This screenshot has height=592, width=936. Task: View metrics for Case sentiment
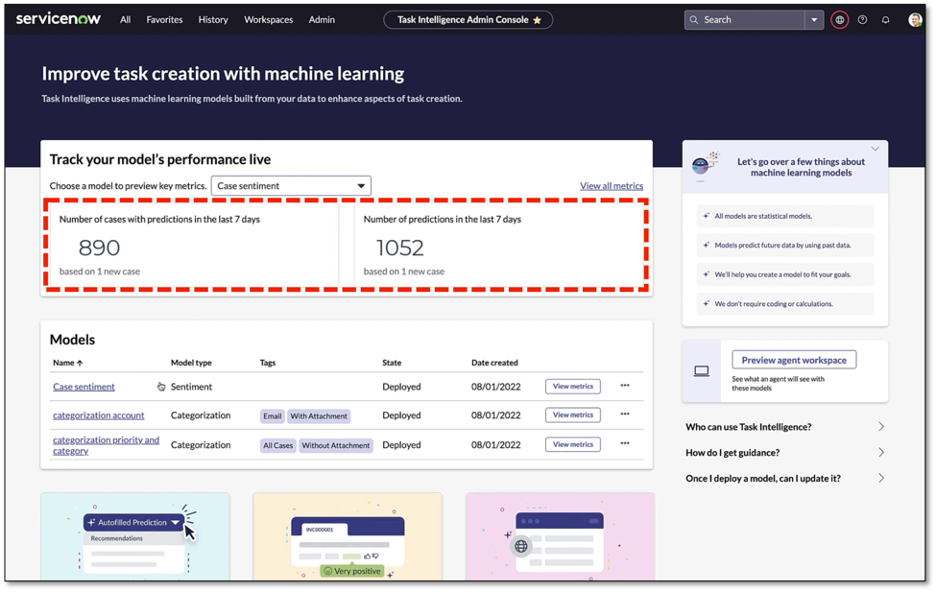573,386
